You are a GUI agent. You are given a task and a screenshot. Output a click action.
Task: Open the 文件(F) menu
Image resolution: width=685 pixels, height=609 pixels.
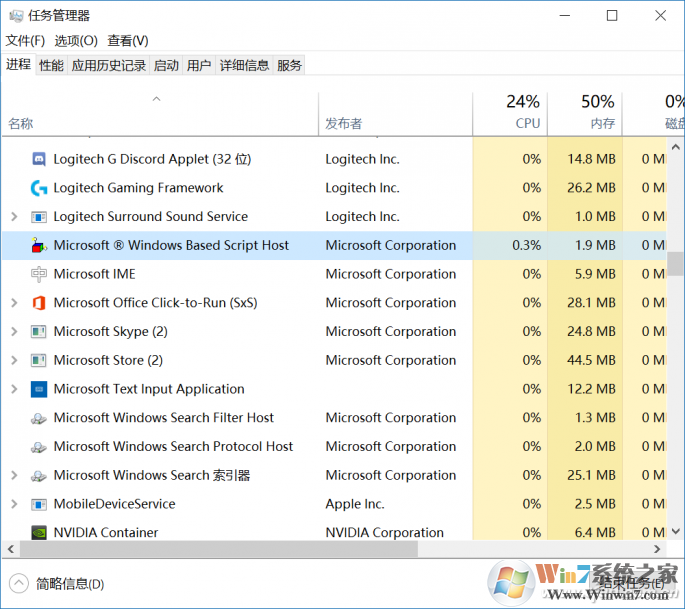pos(25,41)
